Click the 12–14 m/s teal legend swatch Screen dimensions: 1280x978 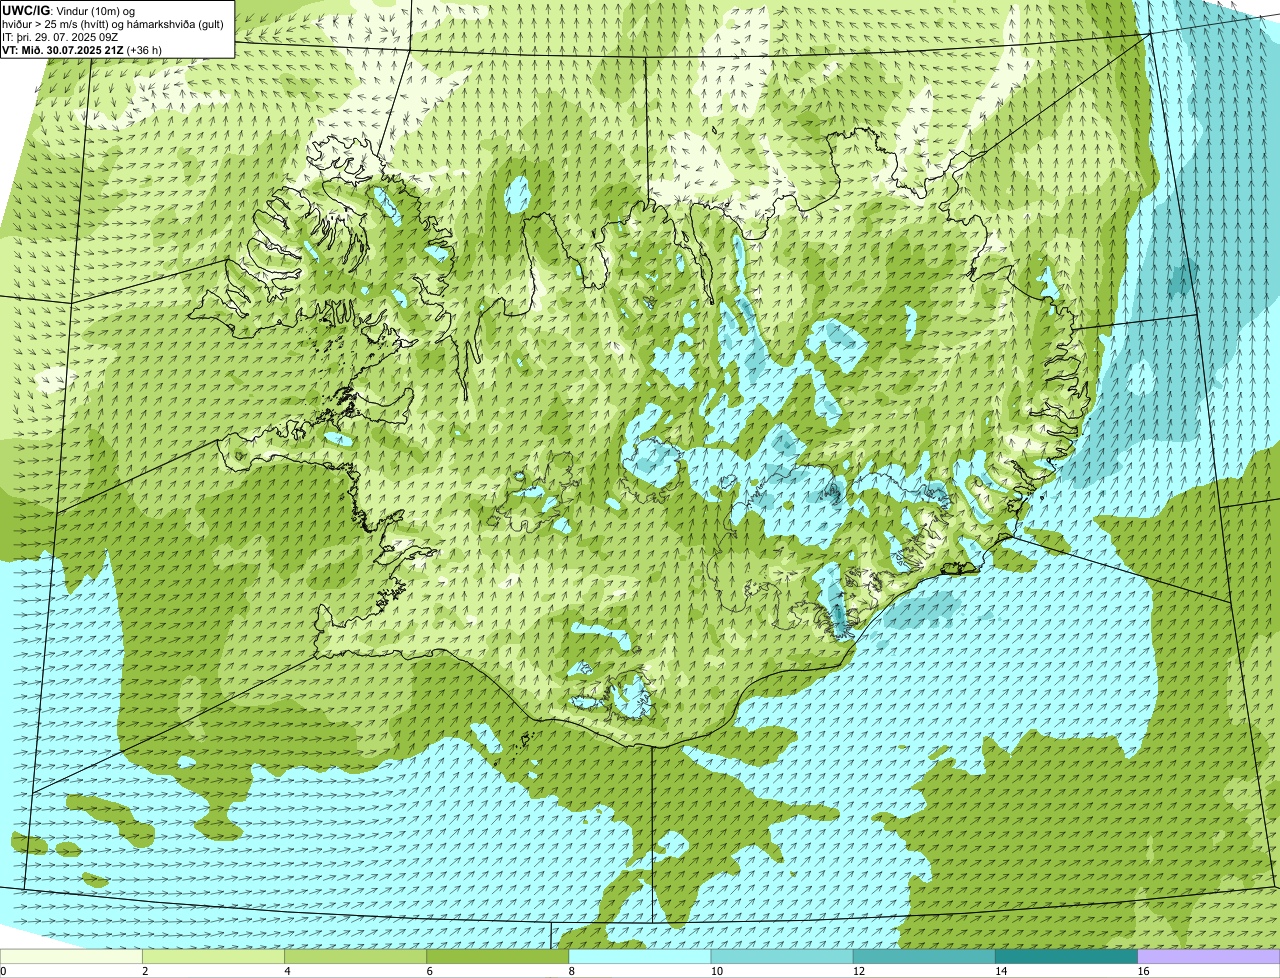point(924,957)
